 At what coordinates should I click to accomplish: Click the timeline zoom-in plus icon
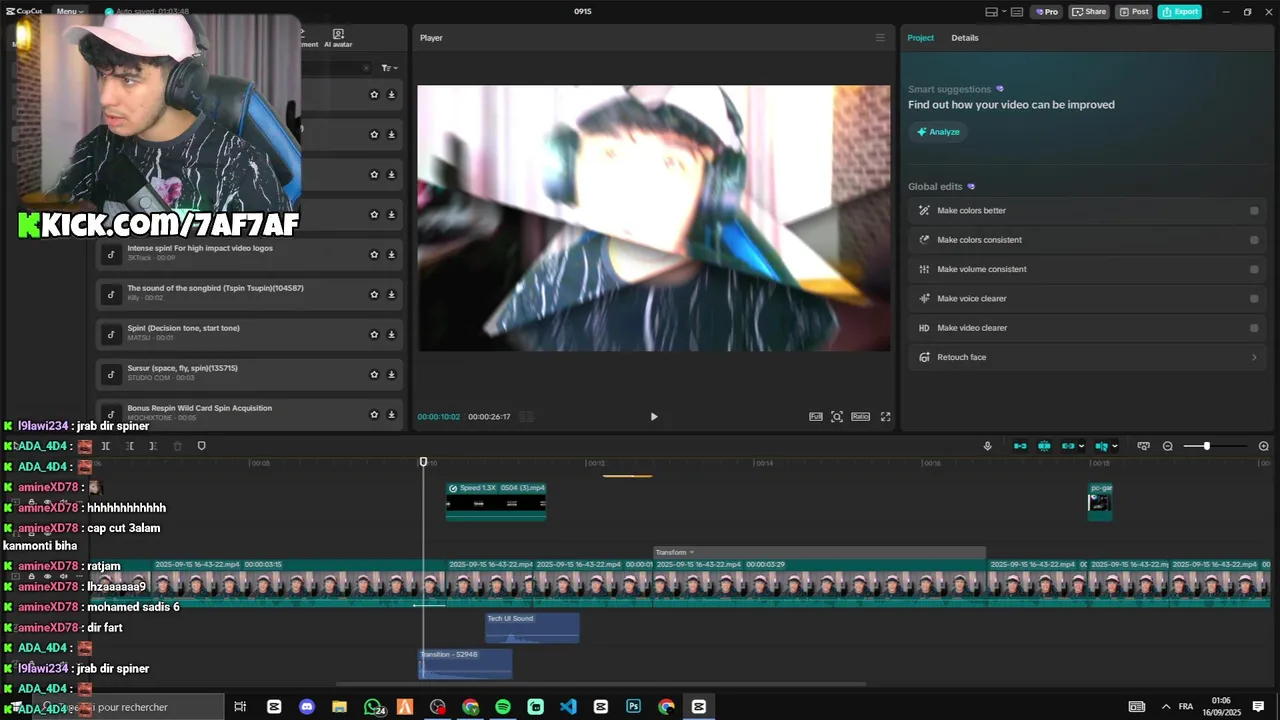point(1264,446)
